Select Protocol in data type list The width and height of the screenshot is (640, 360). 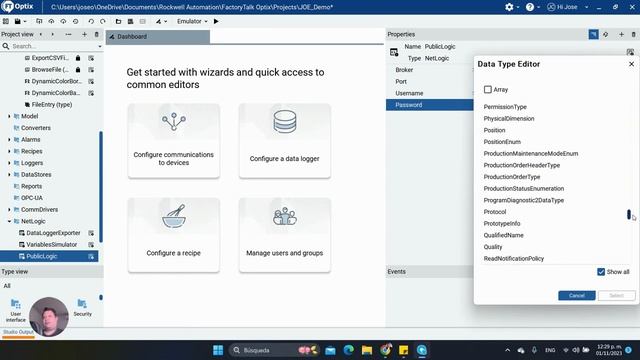pos(495,212)
